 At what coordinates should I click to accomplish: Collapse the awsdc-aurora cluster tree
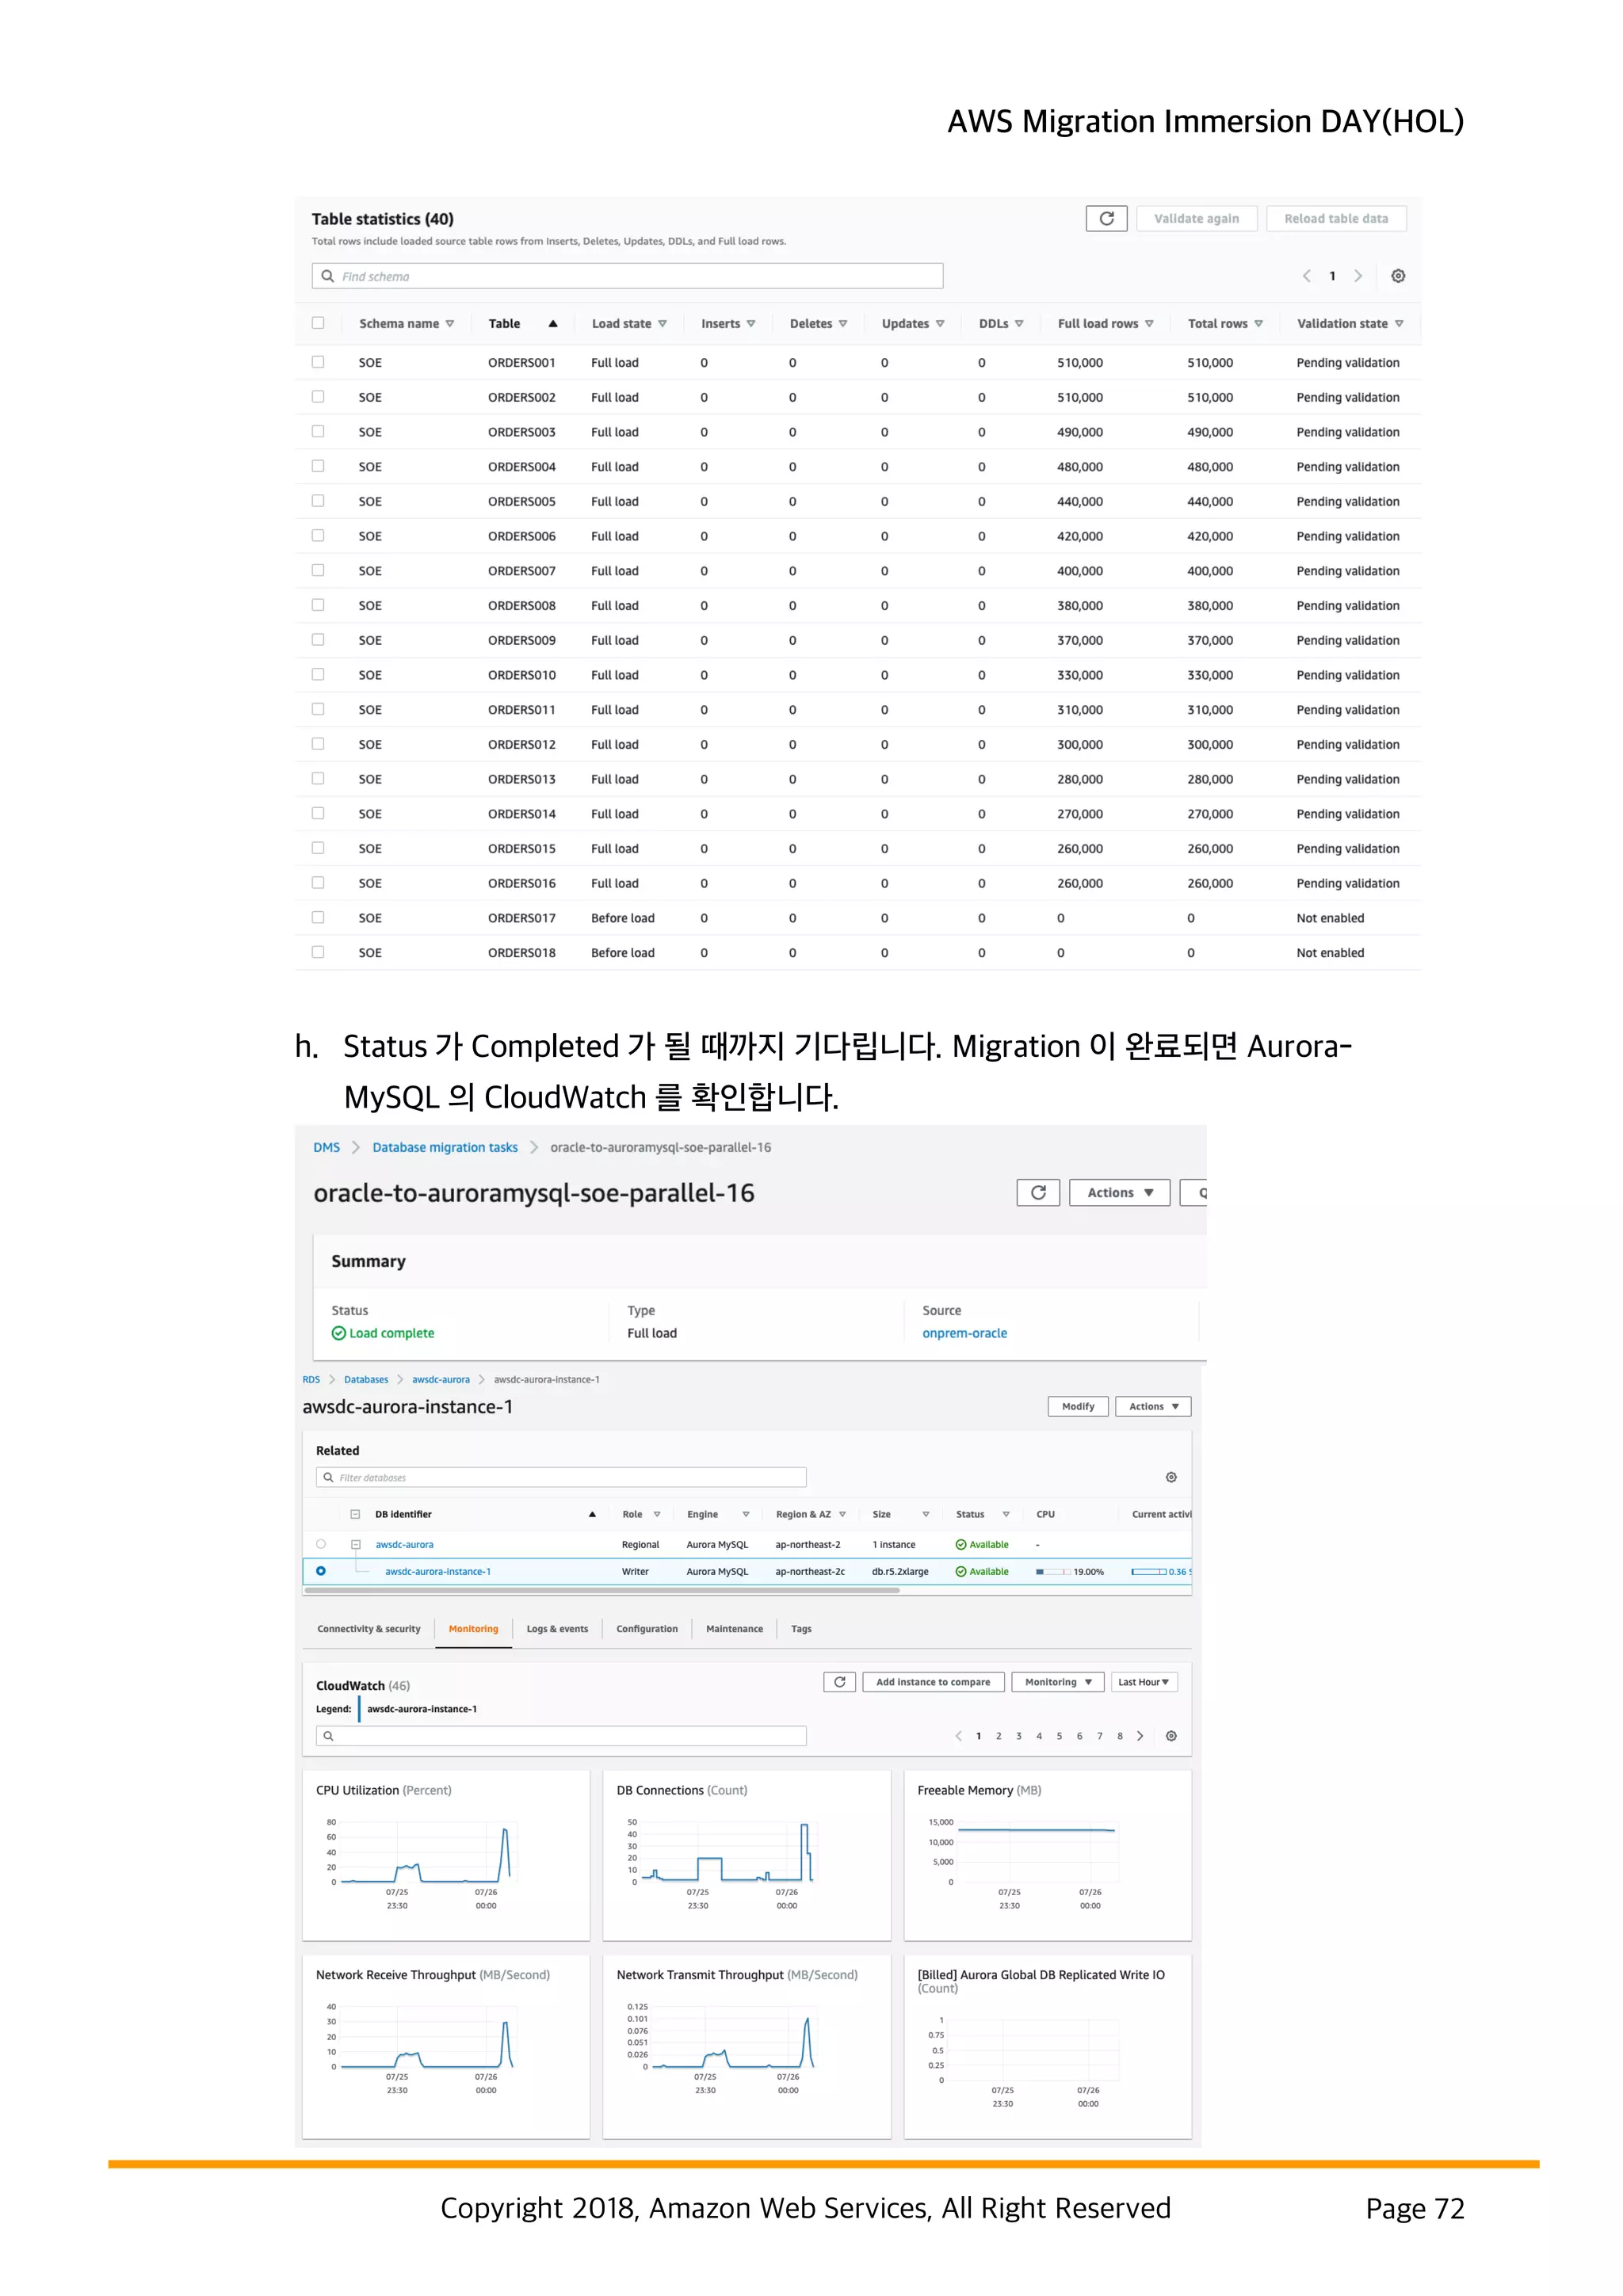(x=356, y=1545)
